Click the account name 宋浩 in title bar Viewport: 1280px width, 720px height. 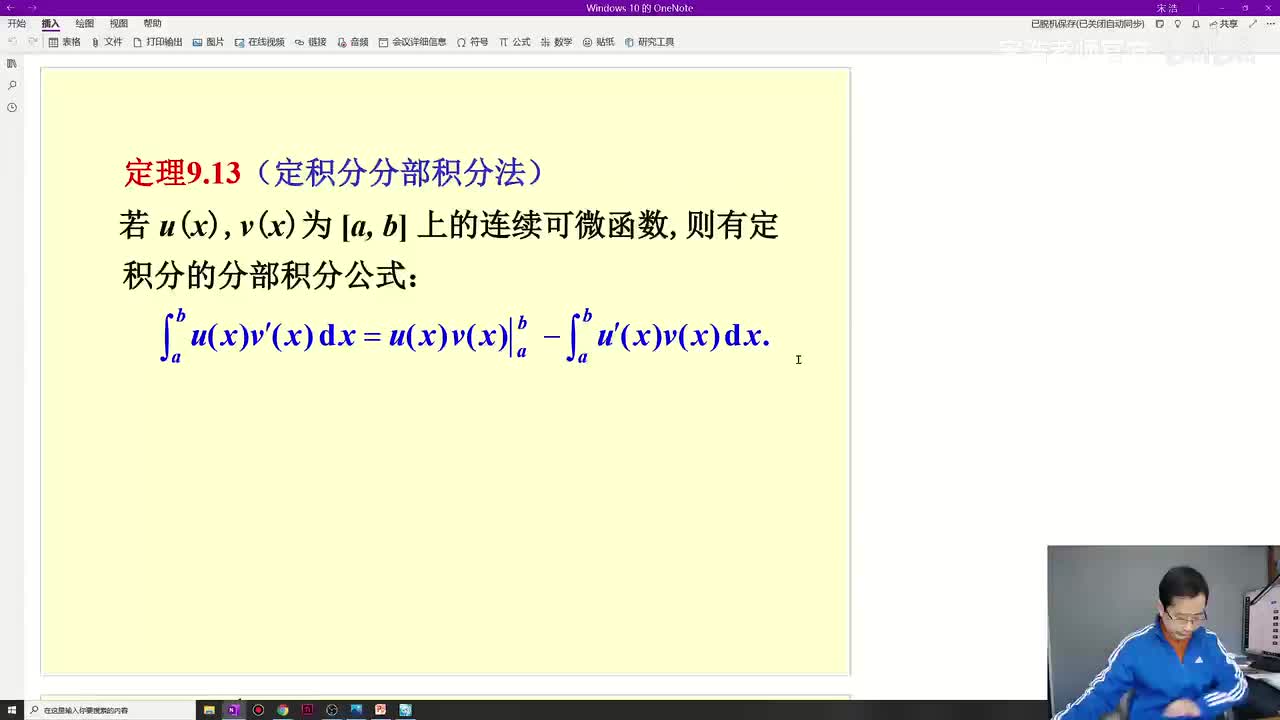point(1167,8)
